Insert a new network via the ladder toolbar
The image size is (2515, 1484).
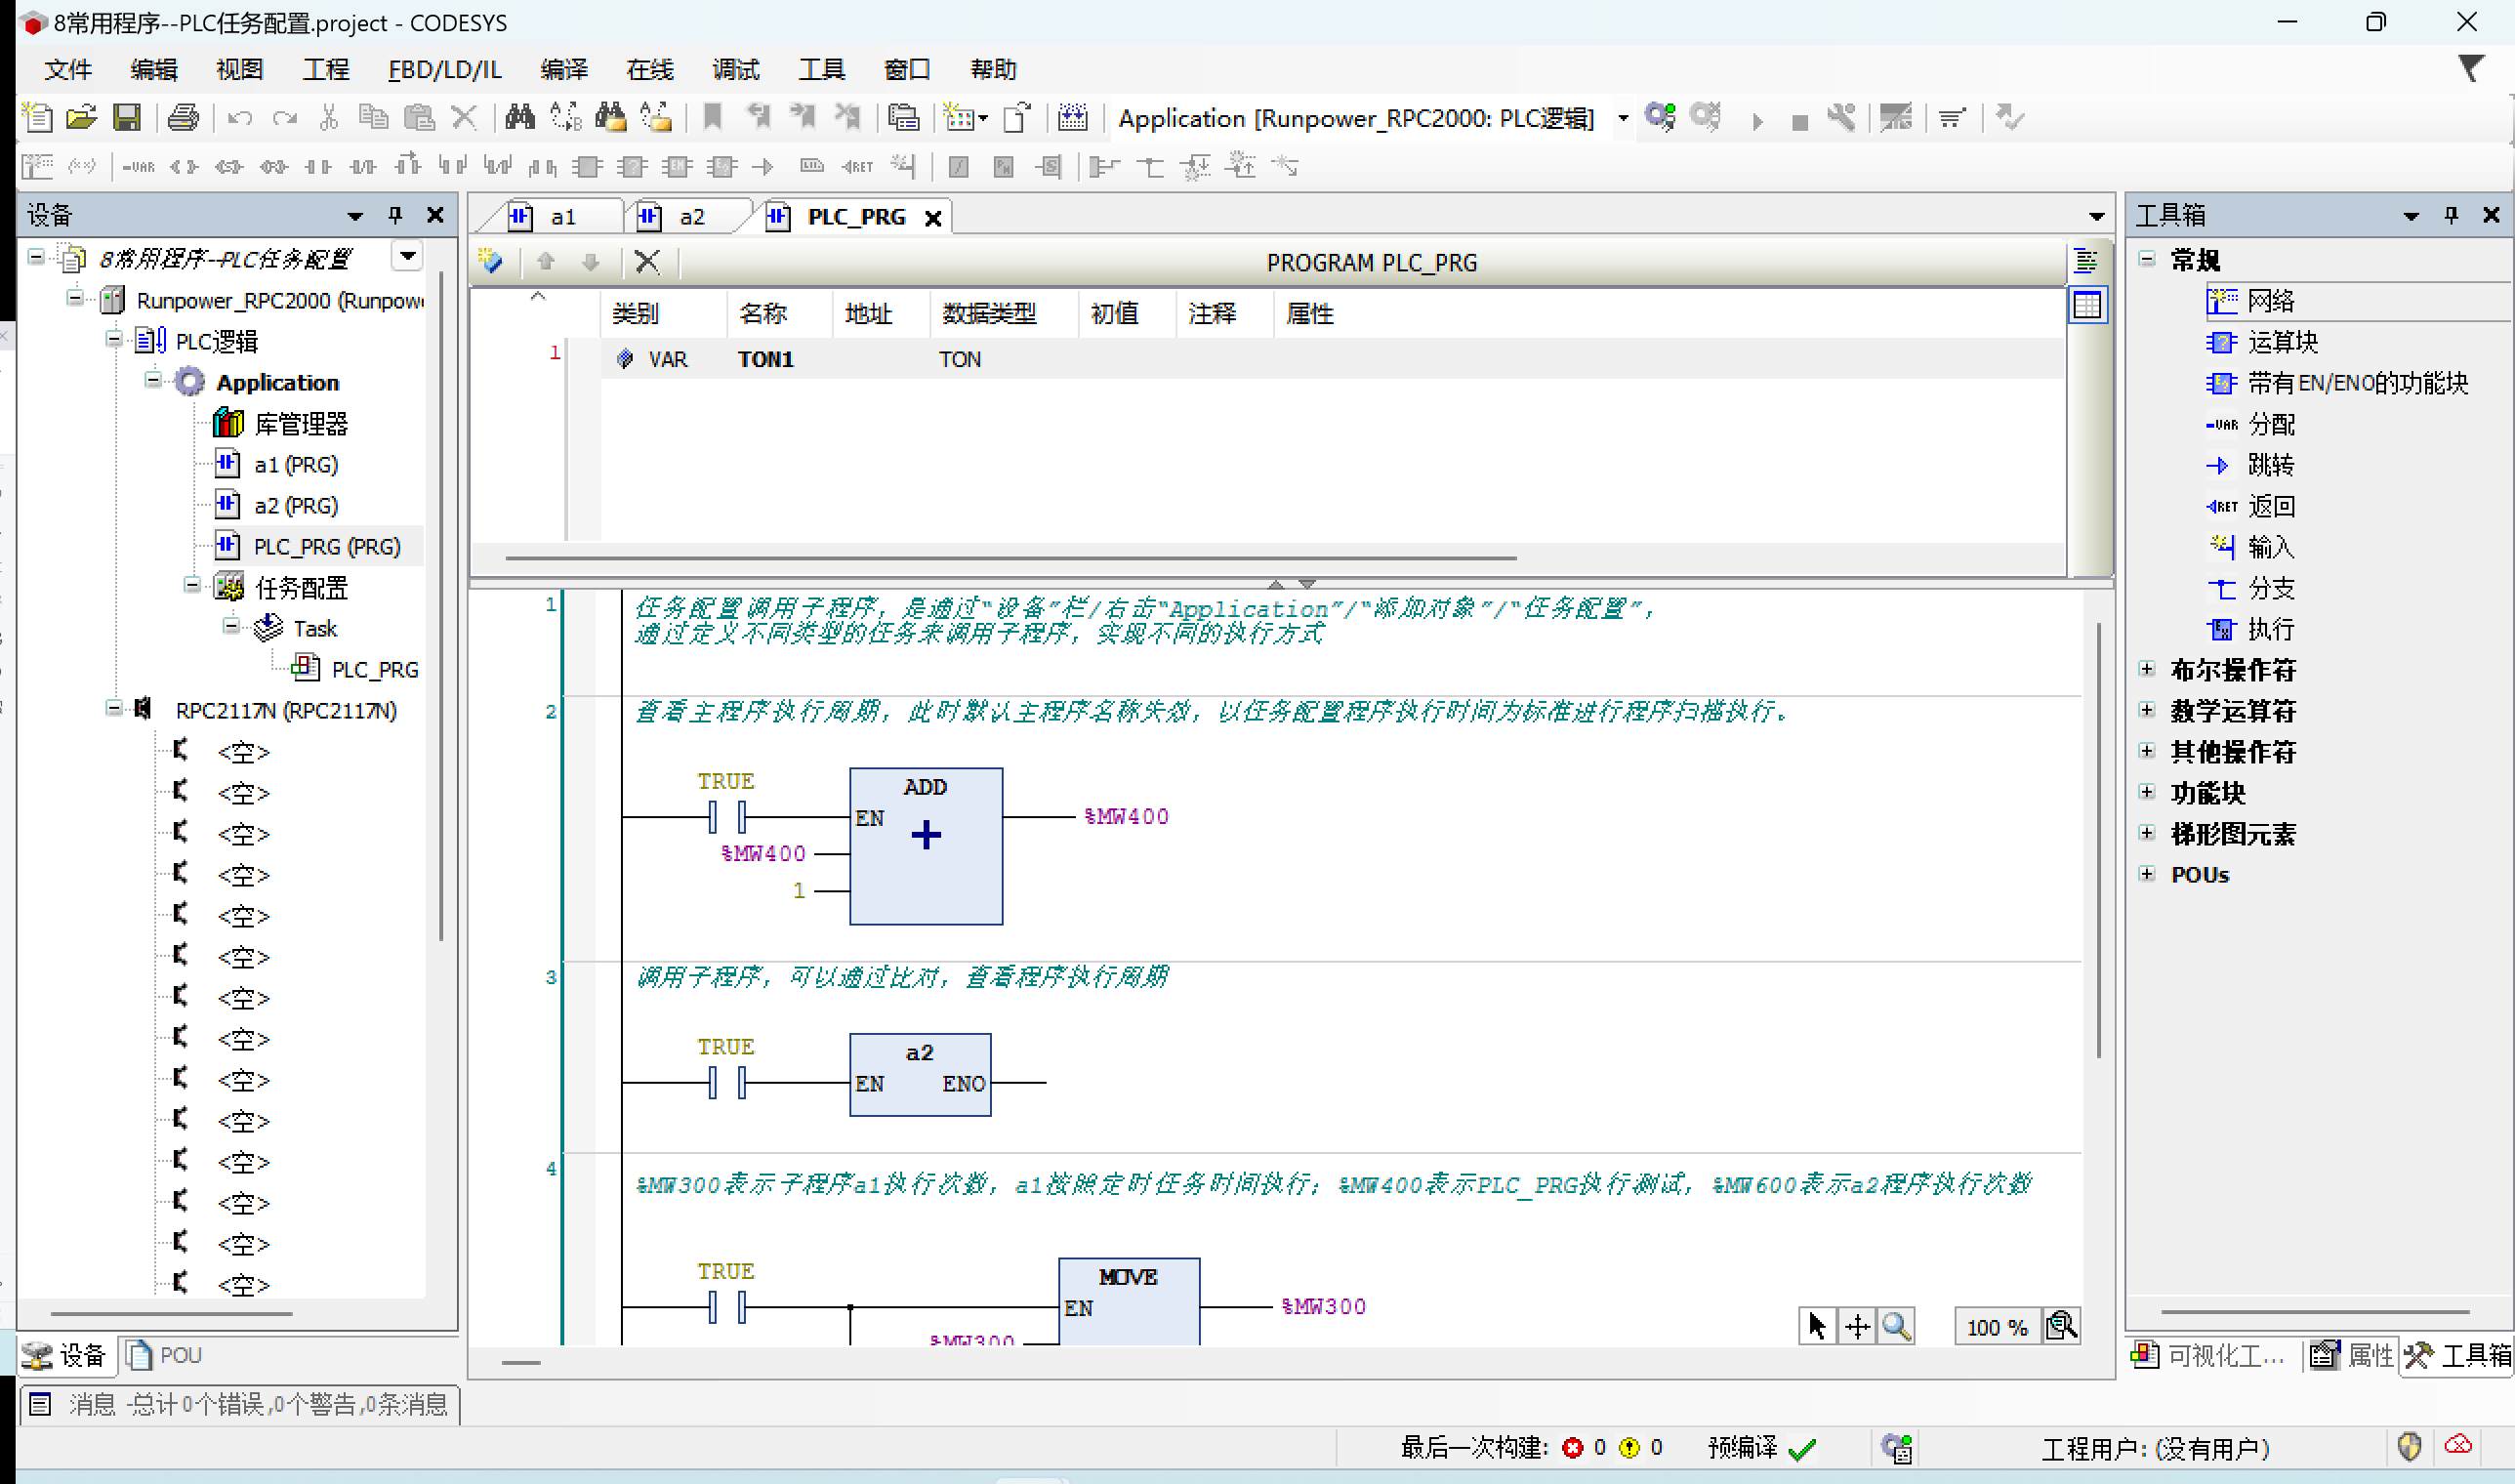pyautogui.click(x=38, y=166)
